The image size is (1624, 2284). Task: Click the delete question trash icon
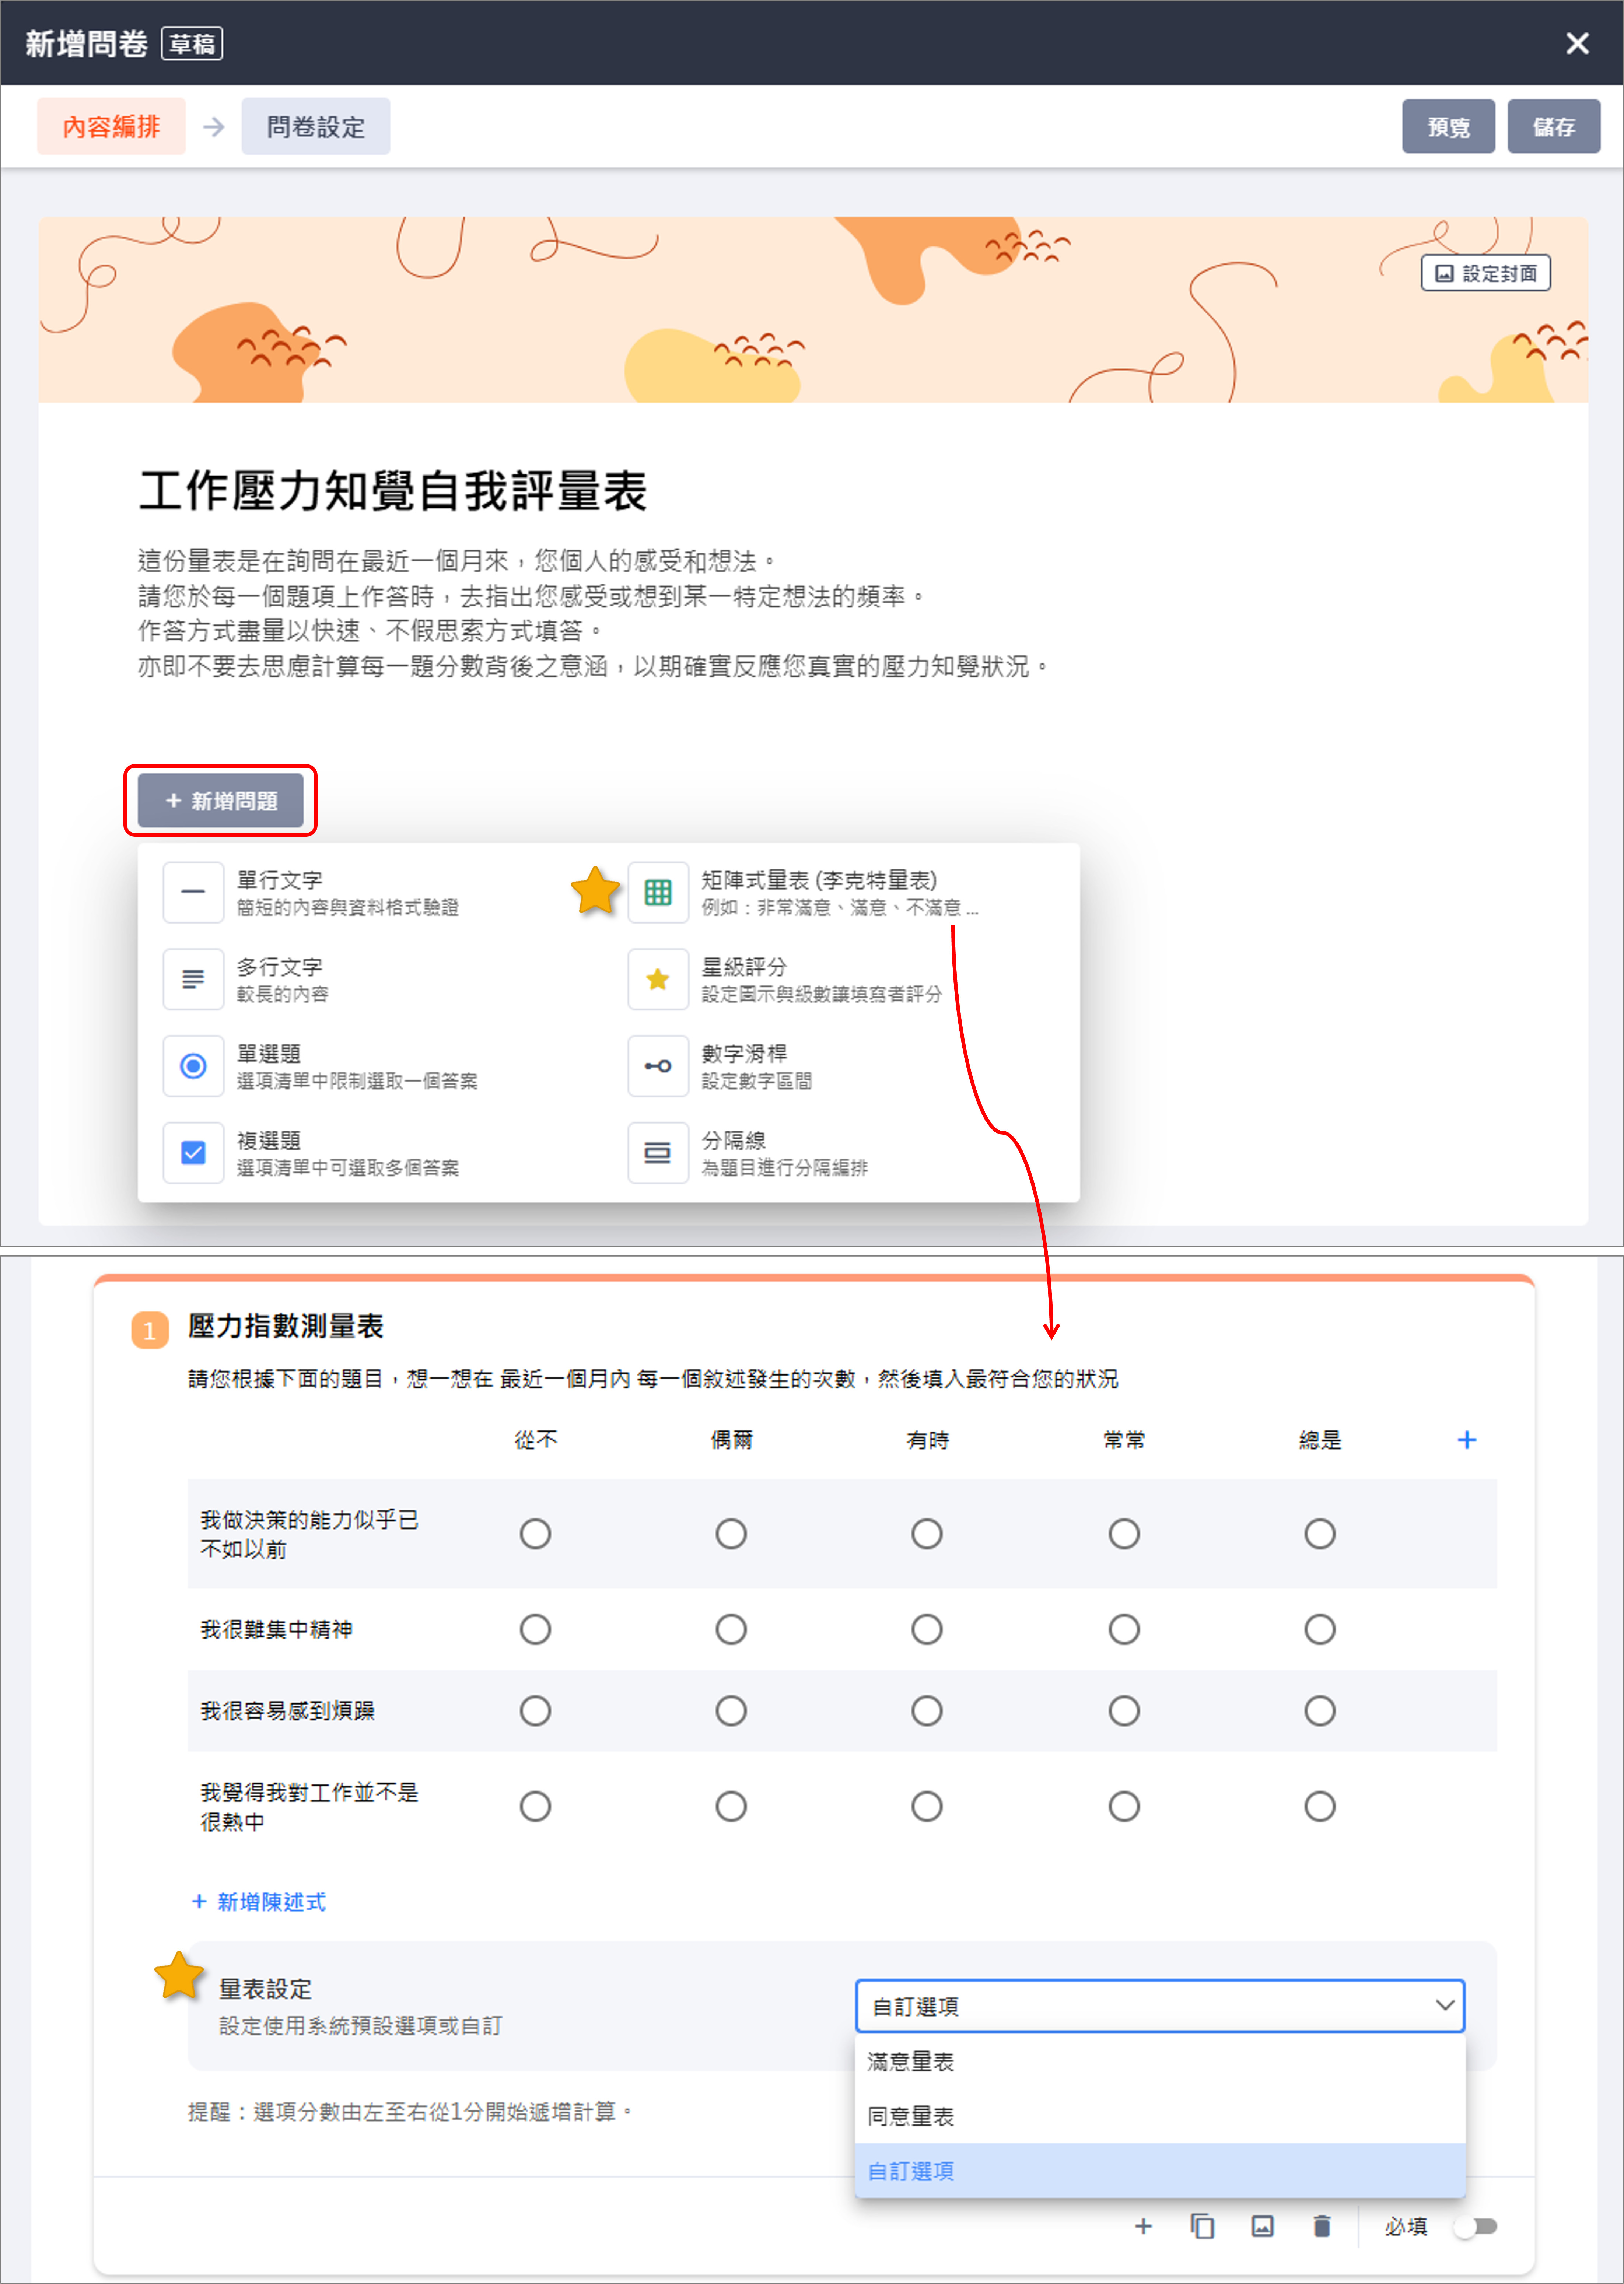click(x=1322, y=2226)
